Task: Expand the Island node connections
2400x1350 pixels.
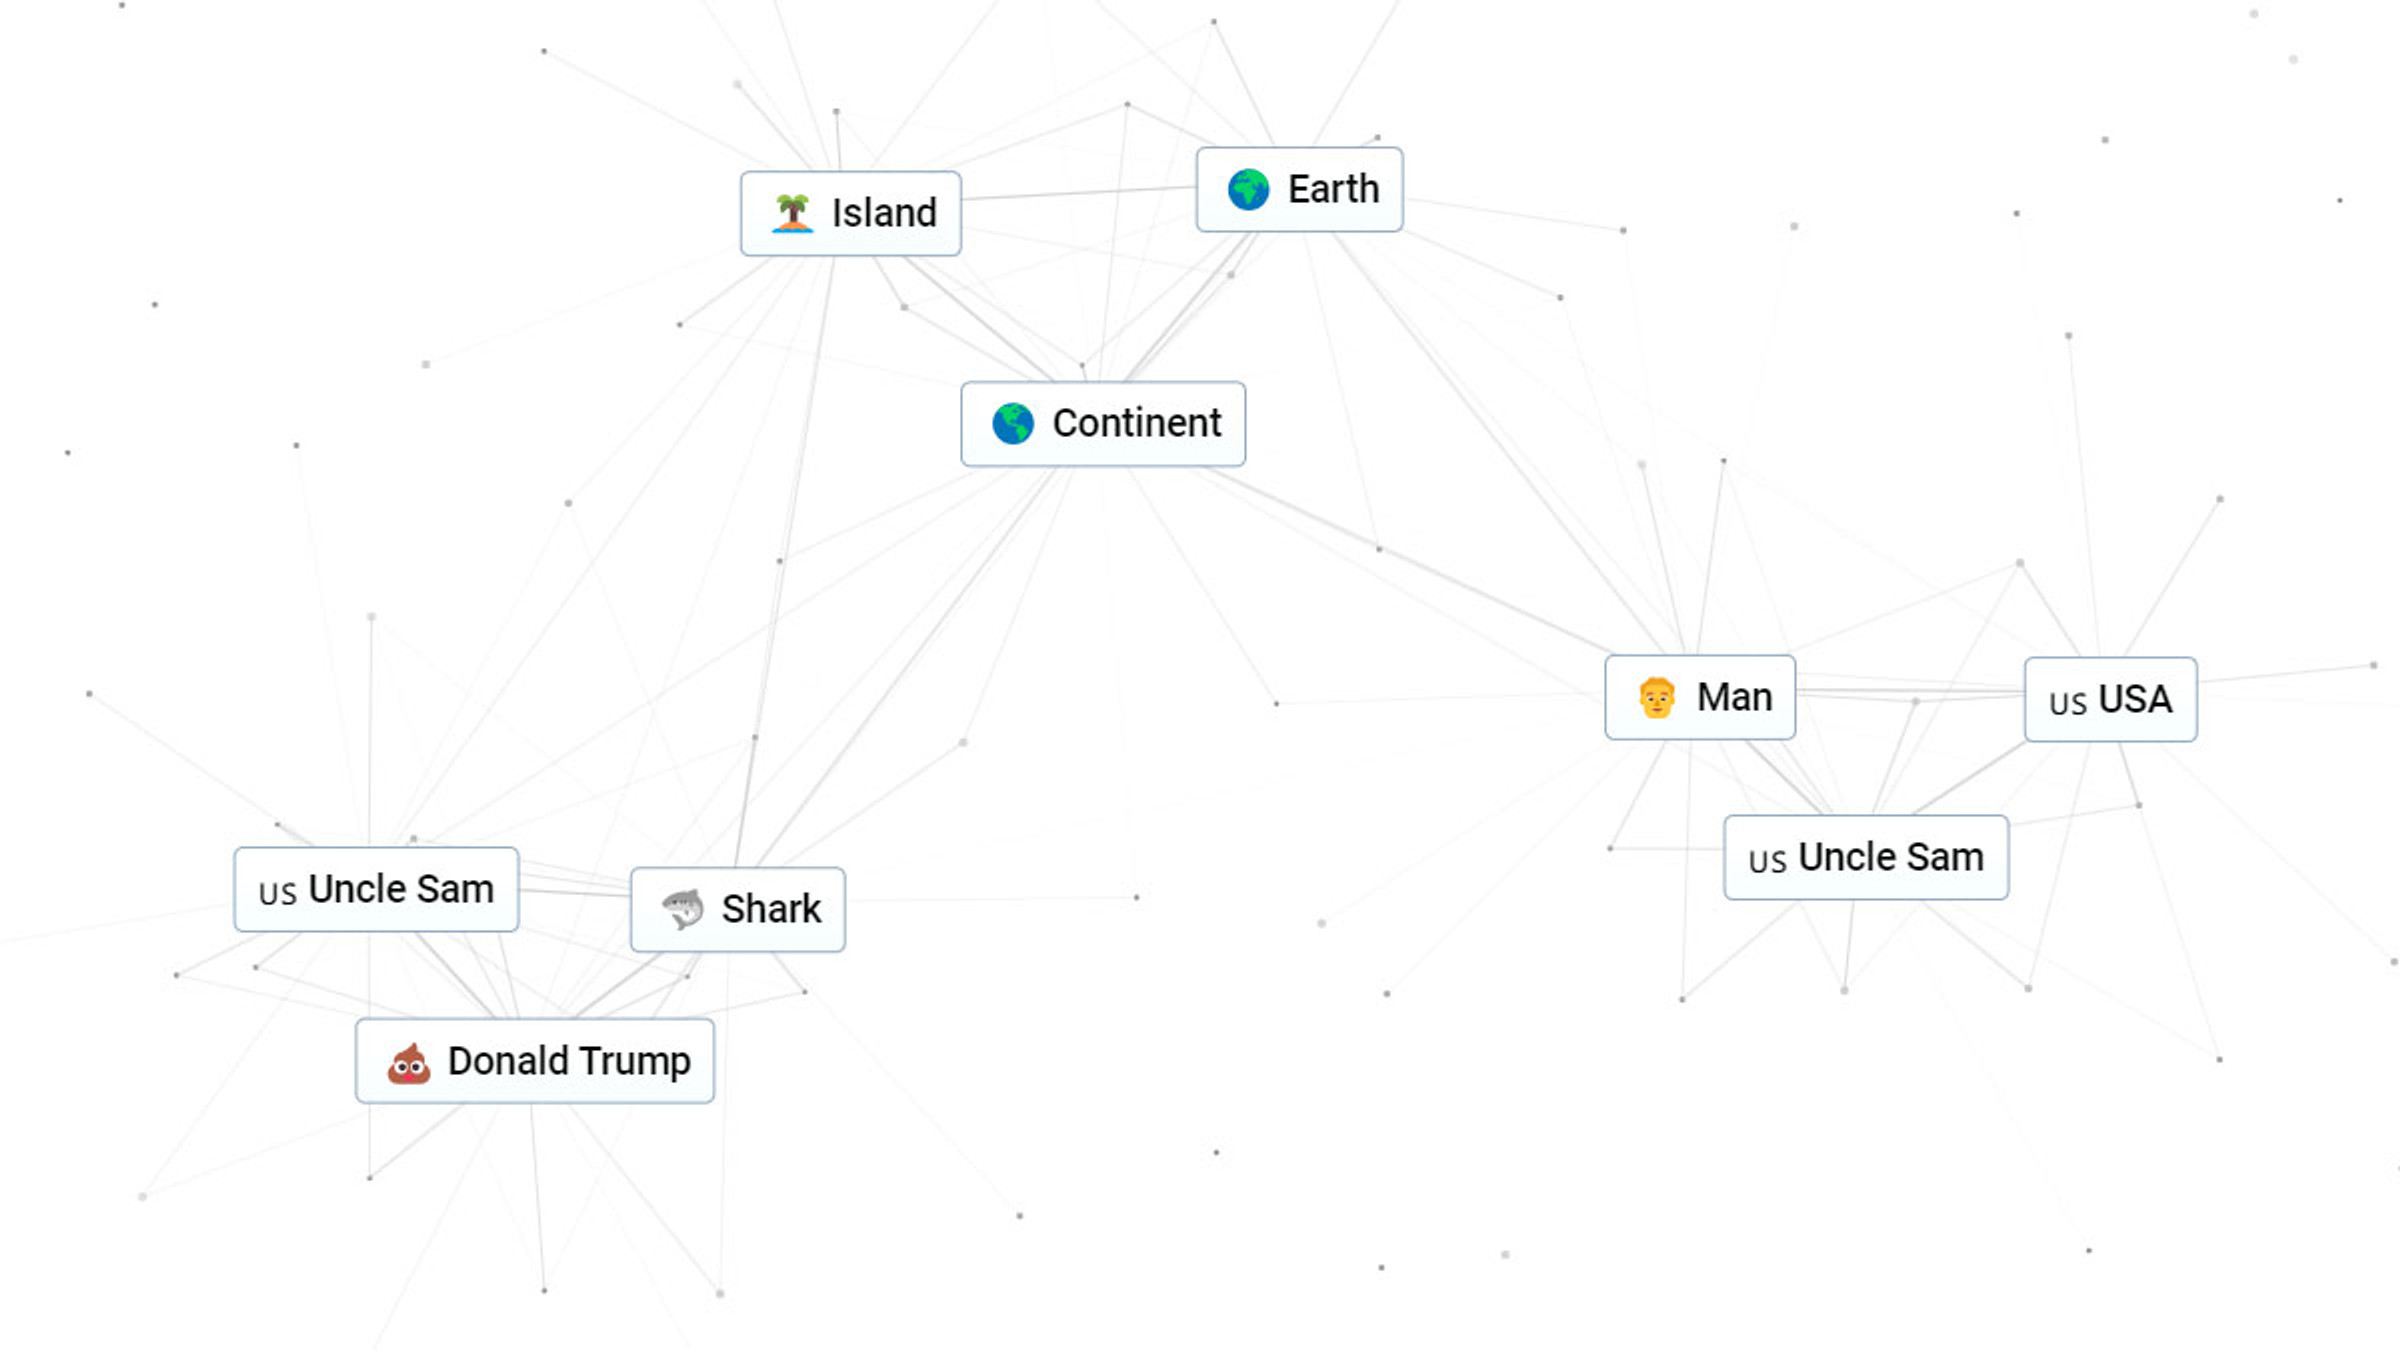Action: click(851, 211)
